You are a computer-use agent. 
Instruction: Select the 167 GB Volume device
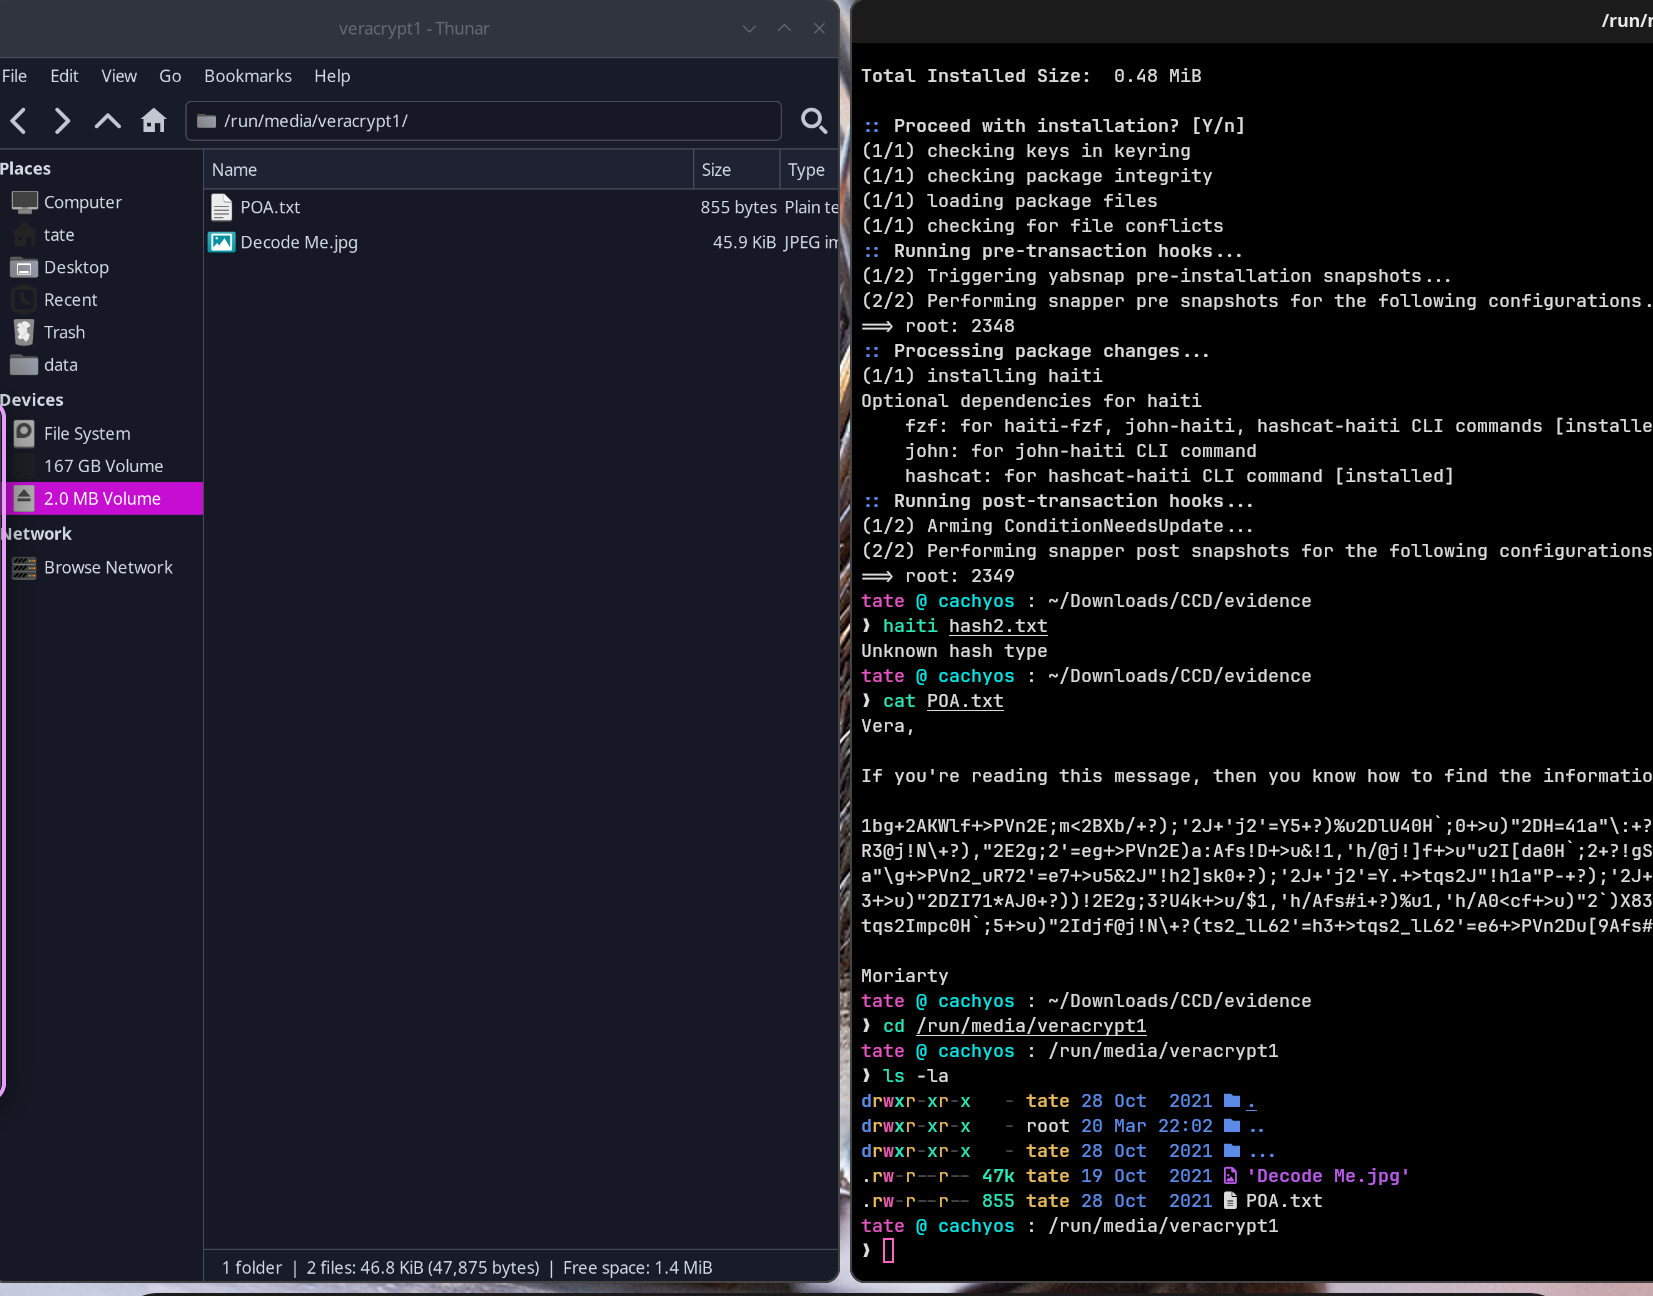103,466
